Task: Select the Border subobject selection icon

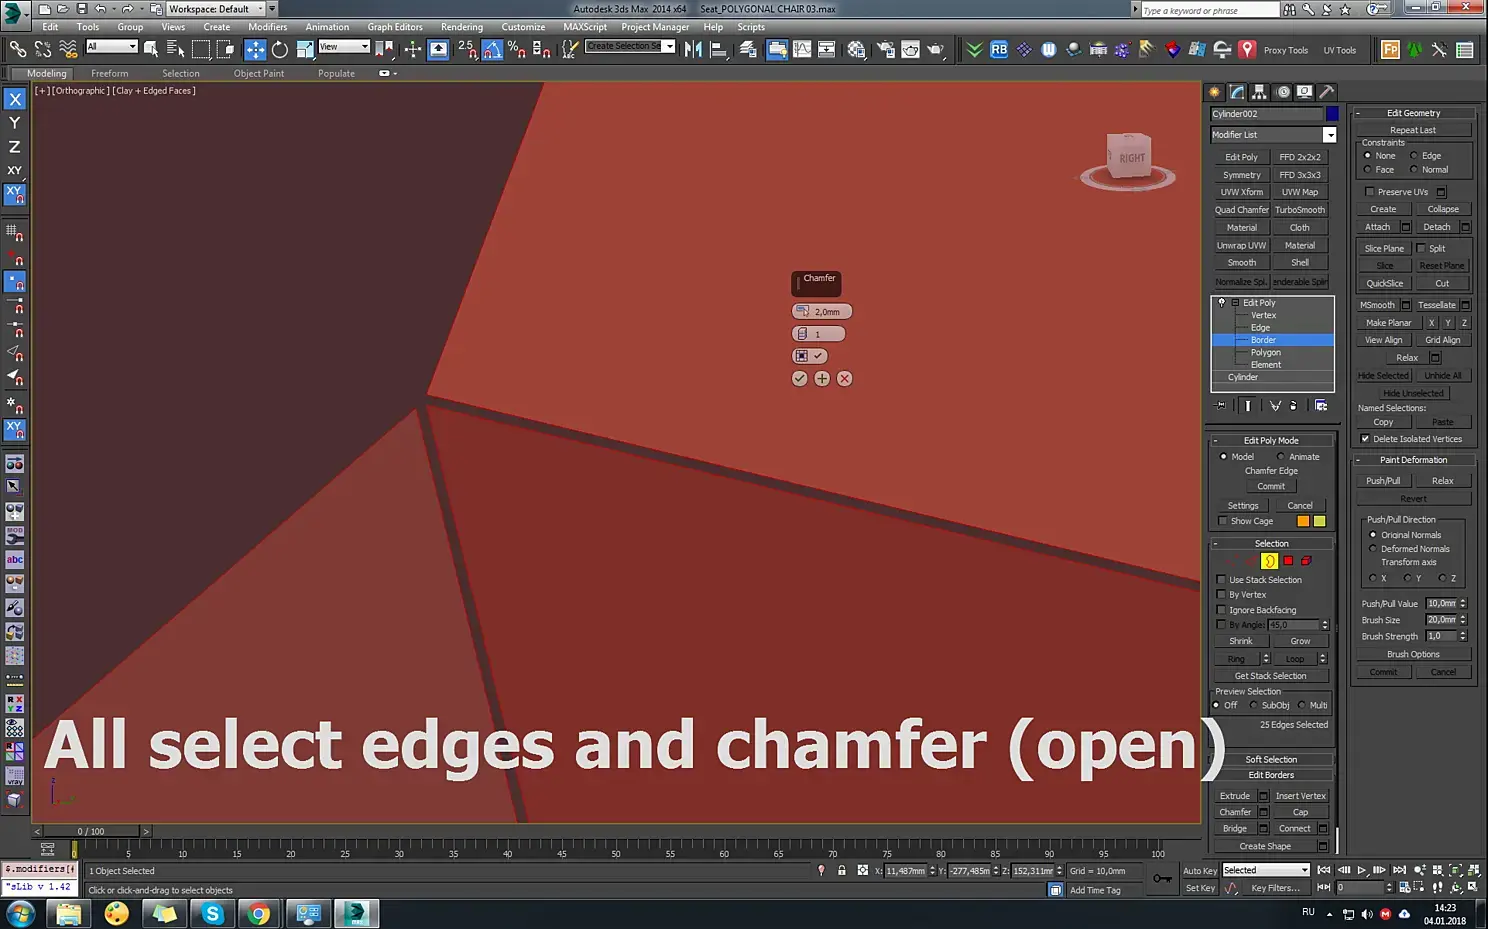Action: pos(1270,561)
